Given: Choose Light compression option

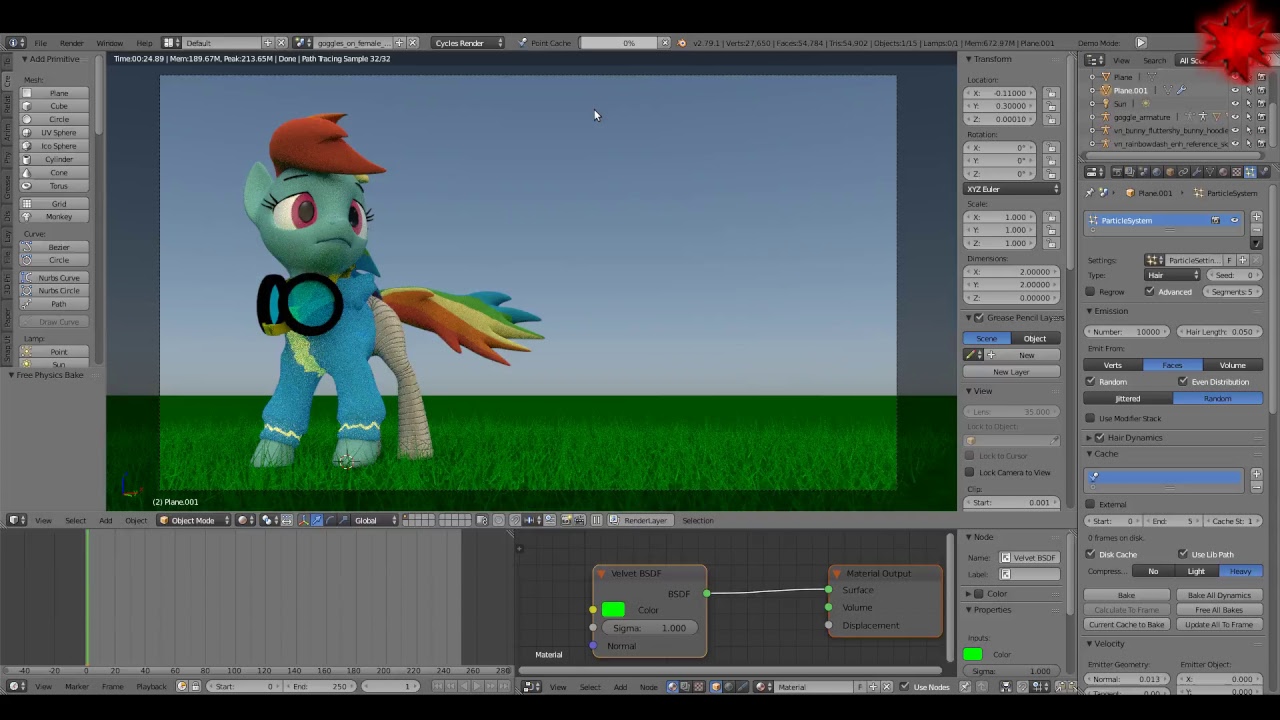Looking at the screenshot, I should [1196, 571].
